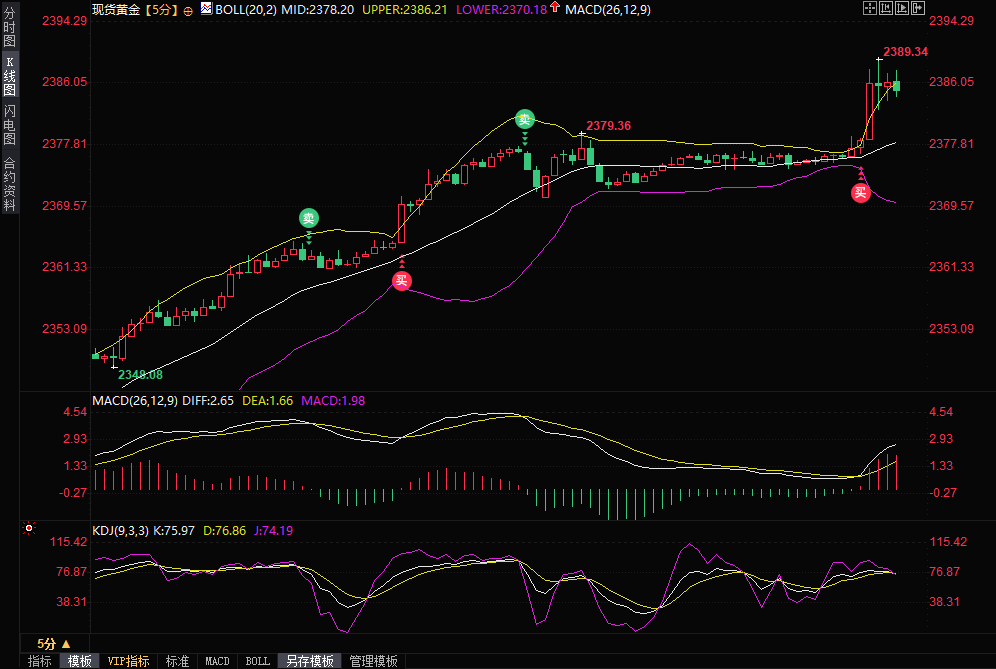Viewport: 996px width, 669px height.
Task: Click the red up-arrow icon before MACD(26,12,9)
Action: click(556, 7)
